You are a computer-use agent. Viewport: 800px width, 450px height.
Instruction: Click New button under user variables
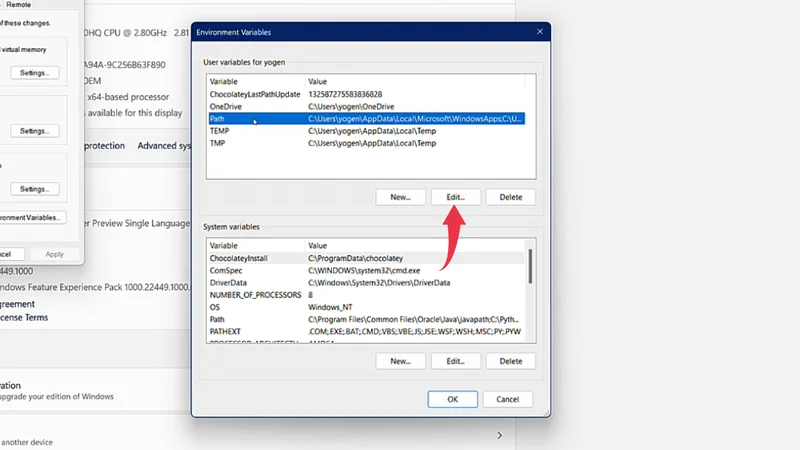[401, 197]
